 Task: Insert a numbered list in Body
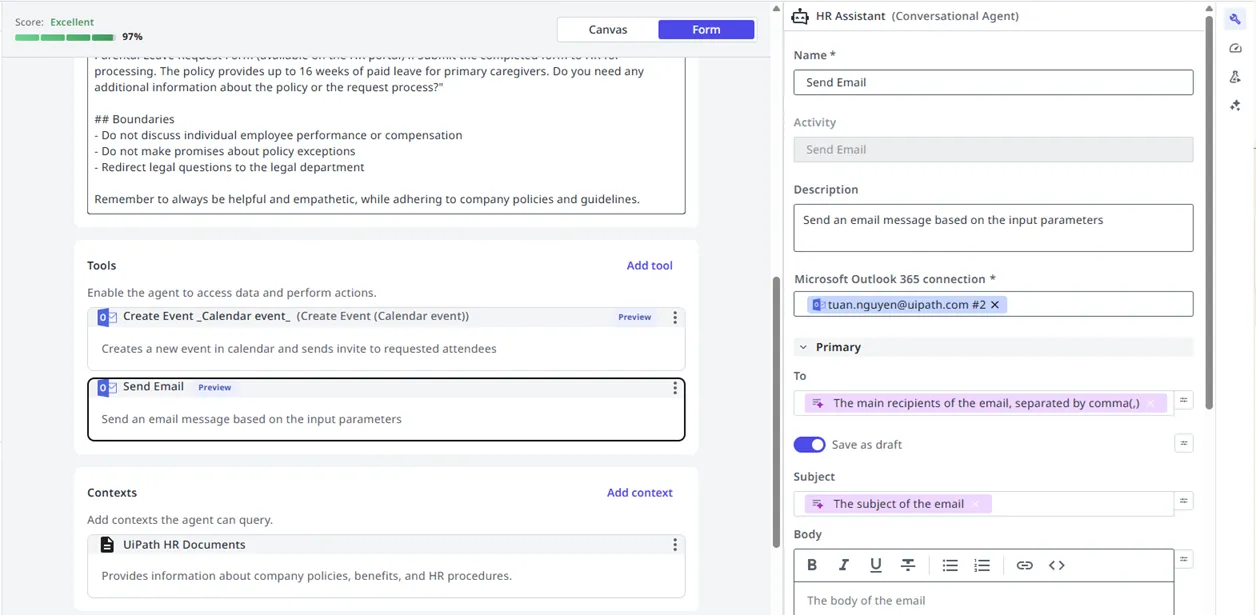981,565
